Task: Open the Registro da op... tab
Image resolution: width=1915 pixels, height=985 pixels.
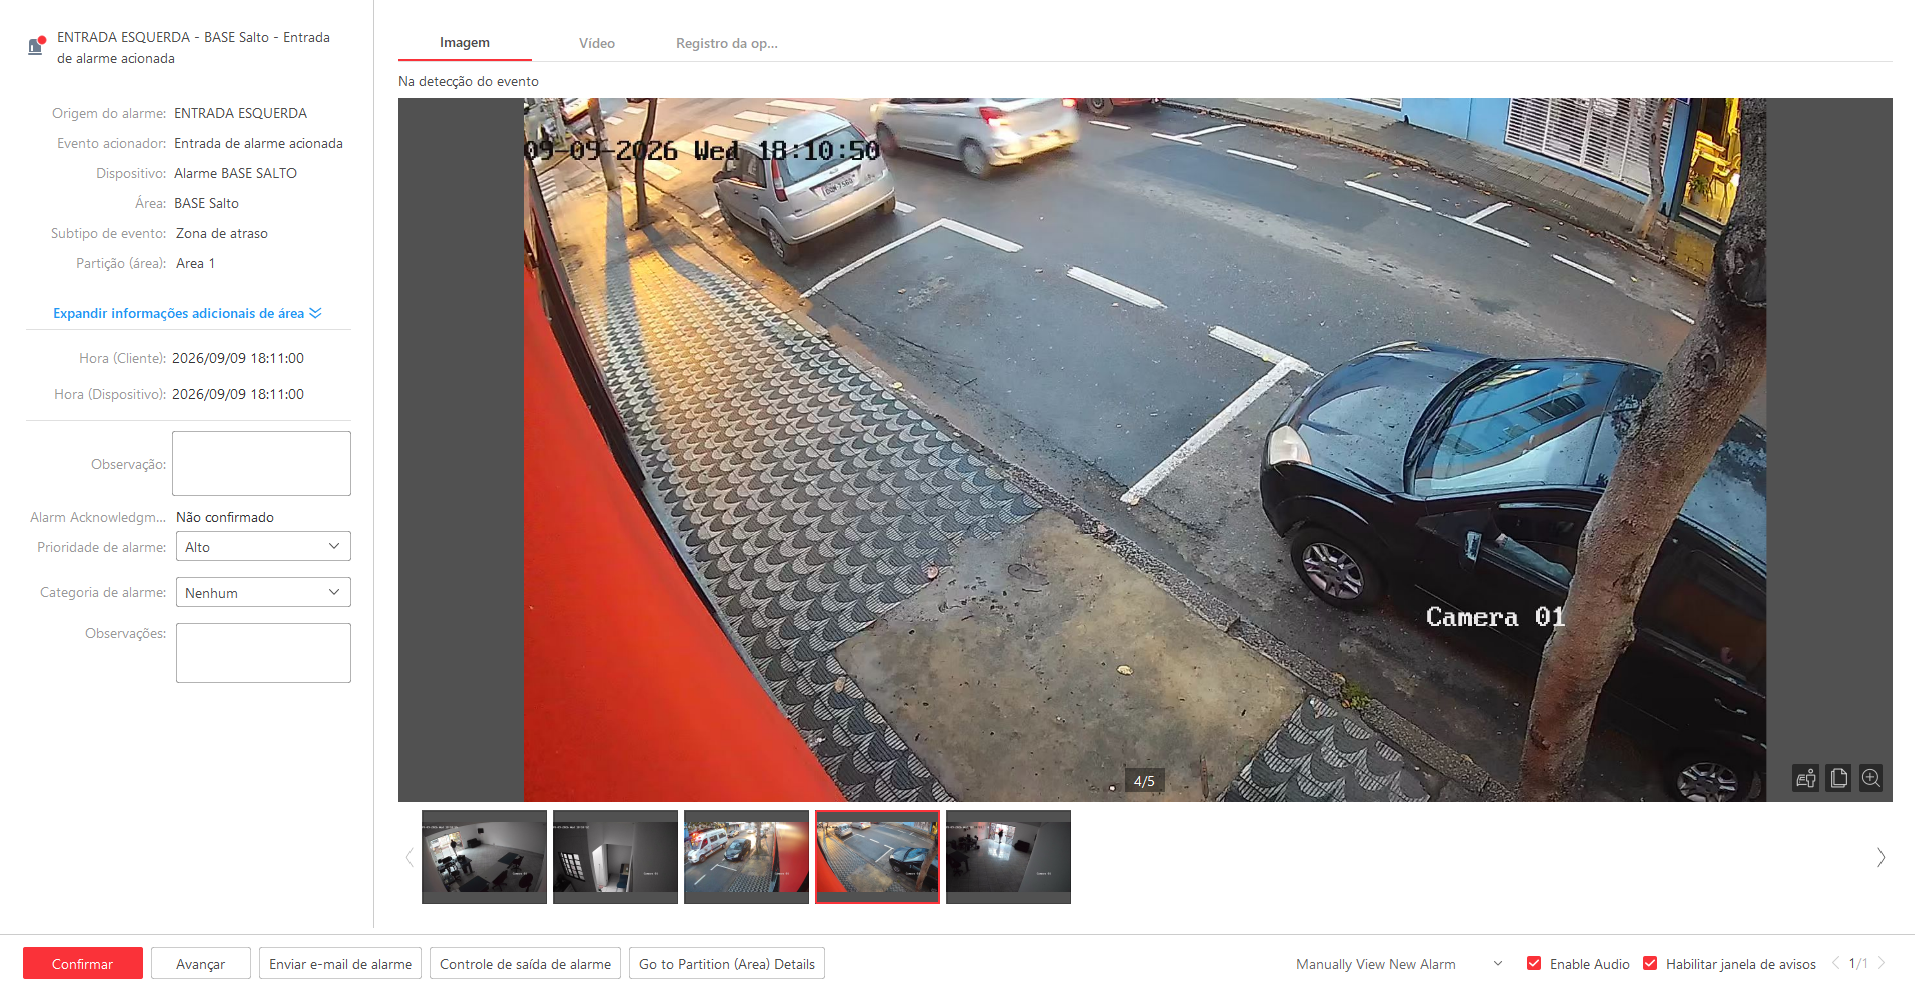Action: (727, 43)
